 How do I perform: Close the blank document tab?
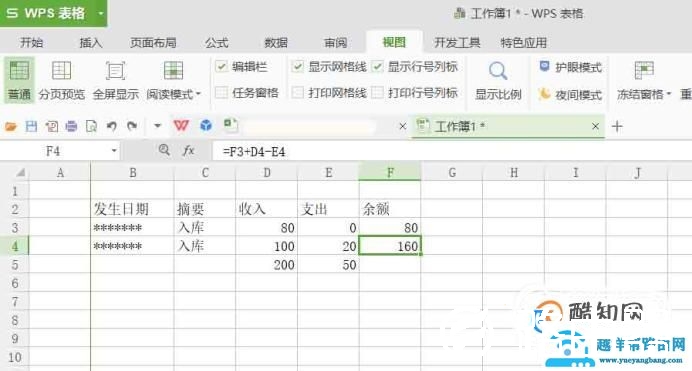tap(402, 126)
